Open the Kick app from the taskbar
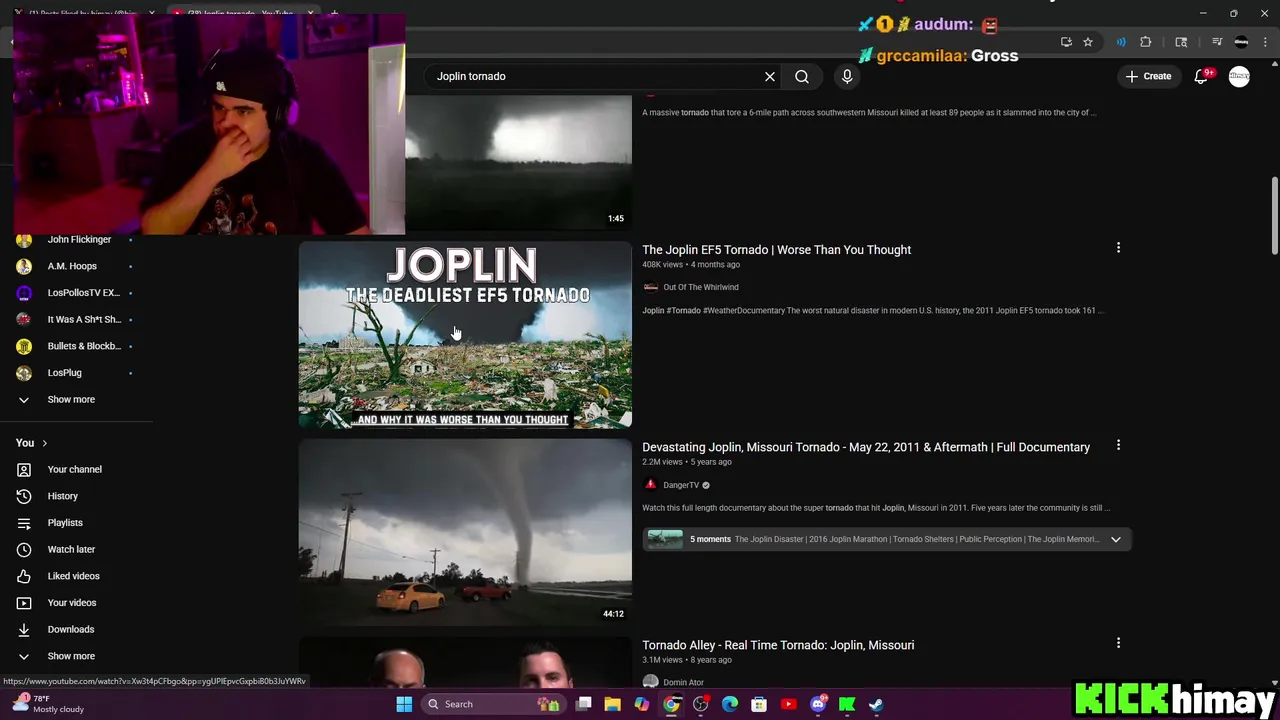This screenshot has width=1280, height=720. (847, 704)
